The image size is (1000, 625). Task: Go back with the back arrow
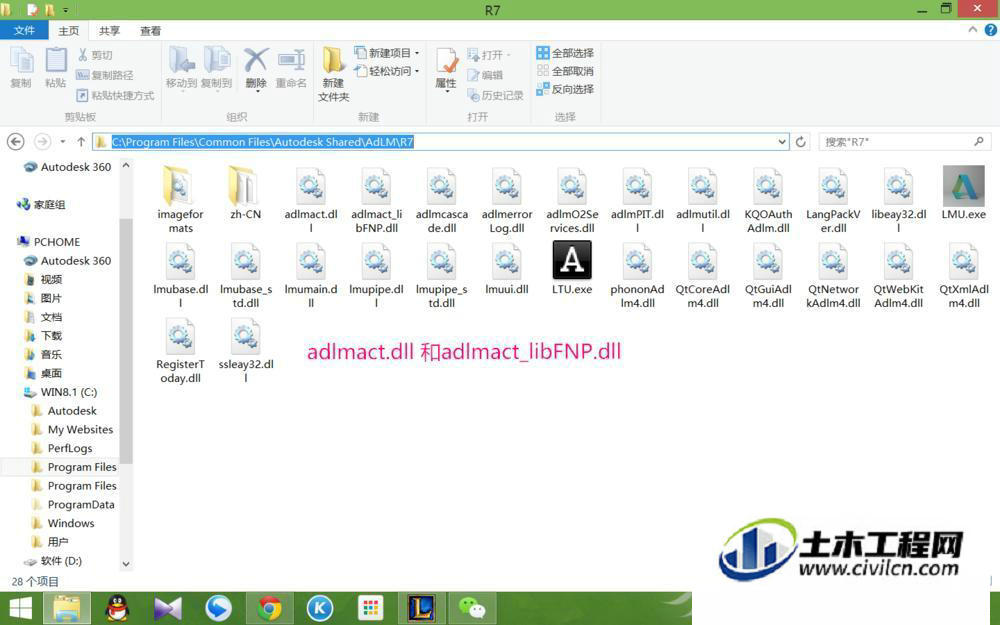pyautogui.click(x=16, y=142)
